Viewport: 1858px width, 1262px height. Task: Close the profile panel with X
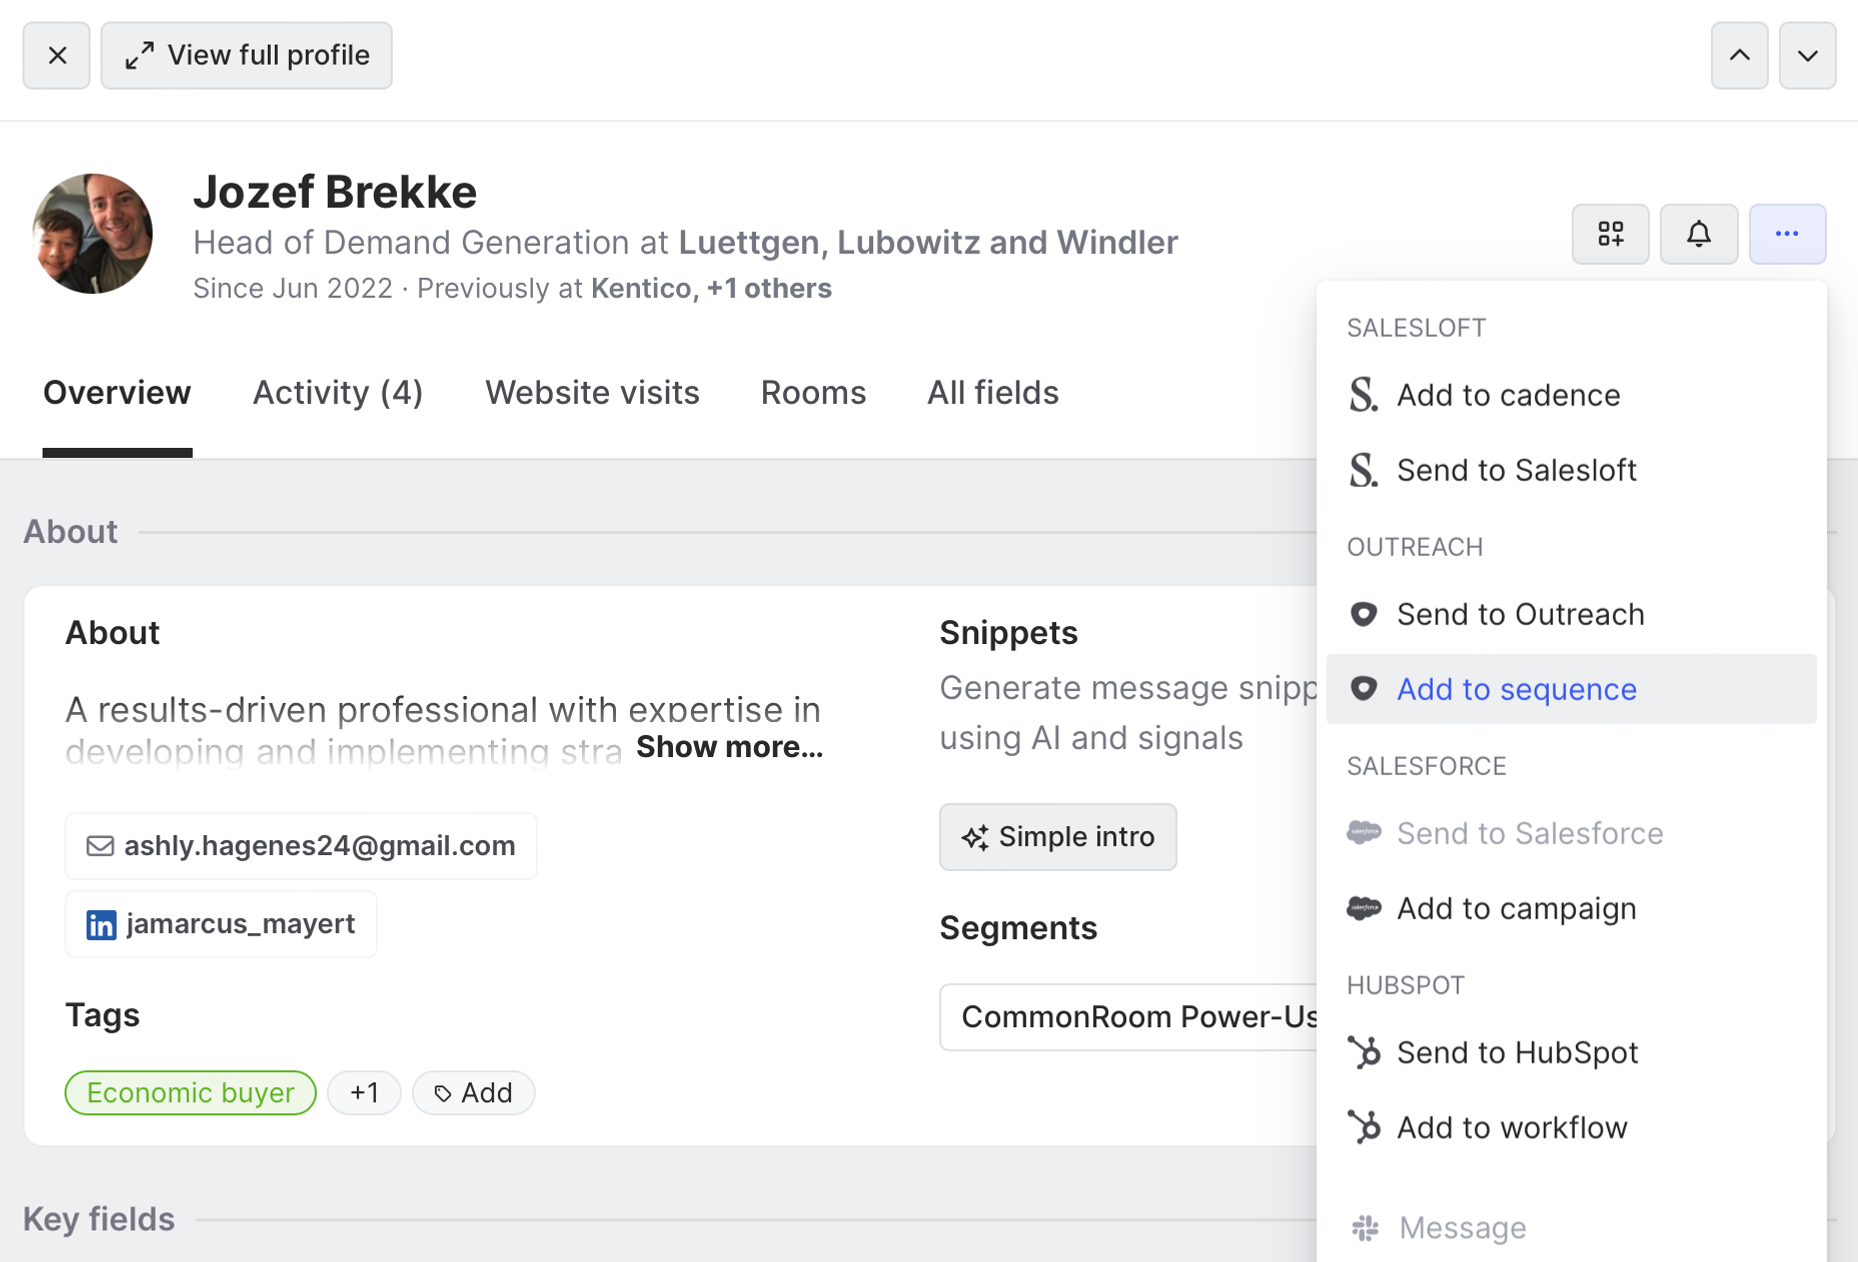[57, 56]
